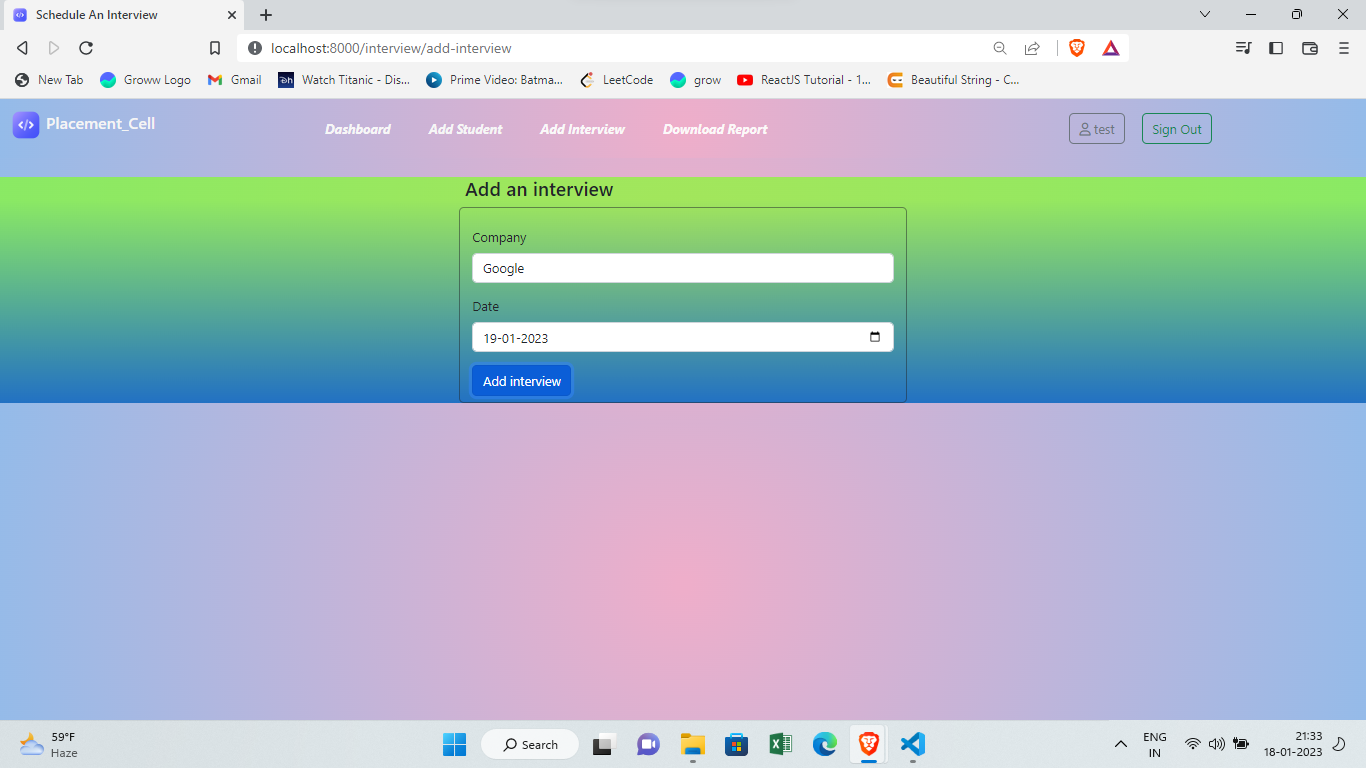This screenshot has width=1366, height=768.
Task: Open the weather widget showing Haze
Action: 48,744
